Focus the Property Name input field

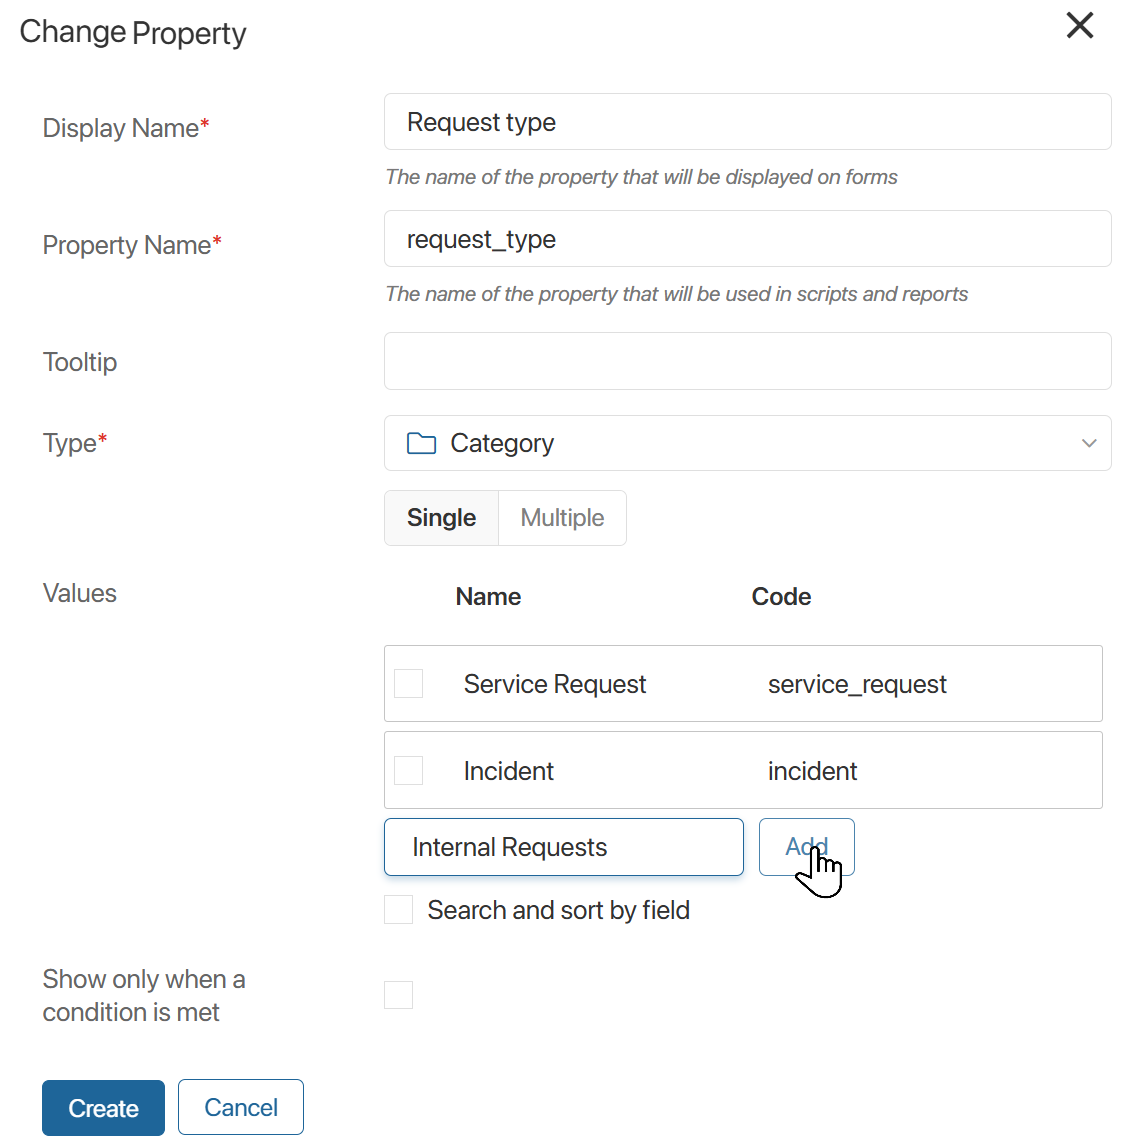click(747, 238)
